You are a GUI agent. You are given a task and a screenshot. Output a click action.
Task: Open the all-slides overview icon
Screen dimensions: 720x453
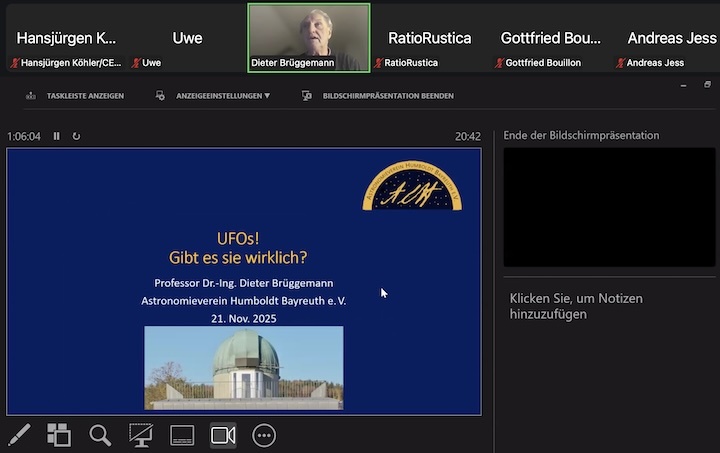point(59,435)
